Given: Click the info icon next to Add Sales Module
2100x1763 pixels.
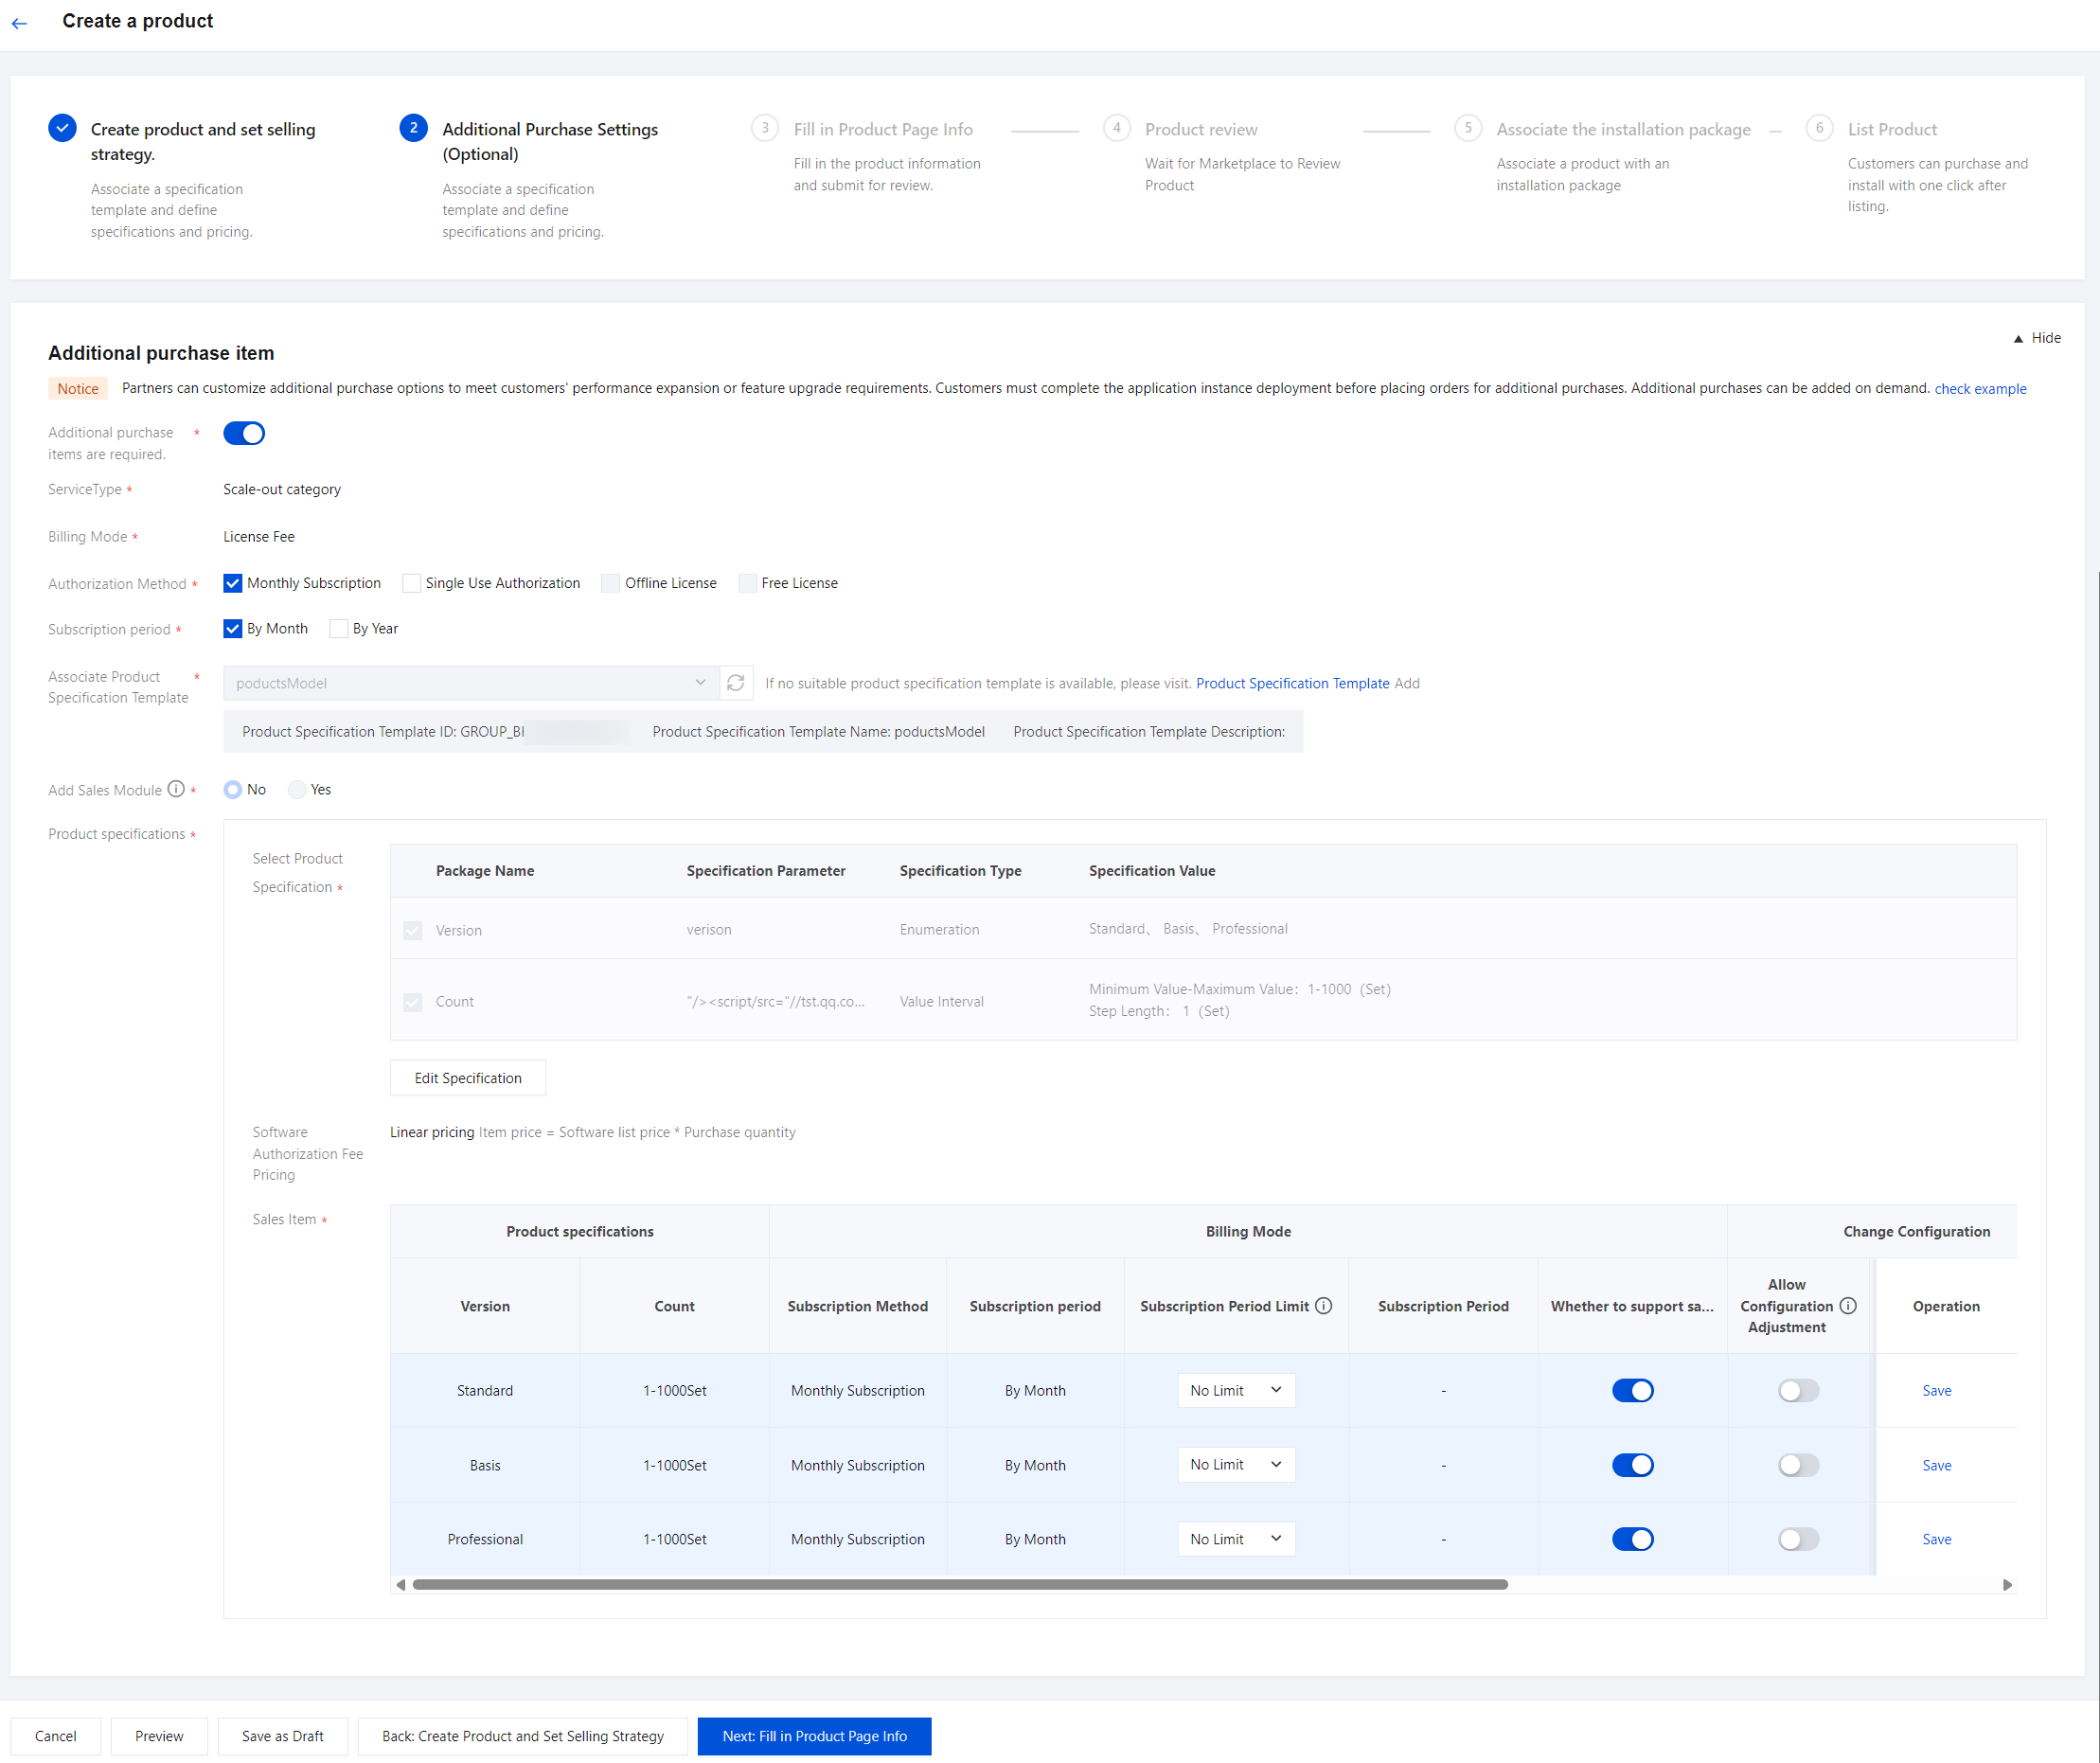Looking at the screenshot, I should click(176, 789).
